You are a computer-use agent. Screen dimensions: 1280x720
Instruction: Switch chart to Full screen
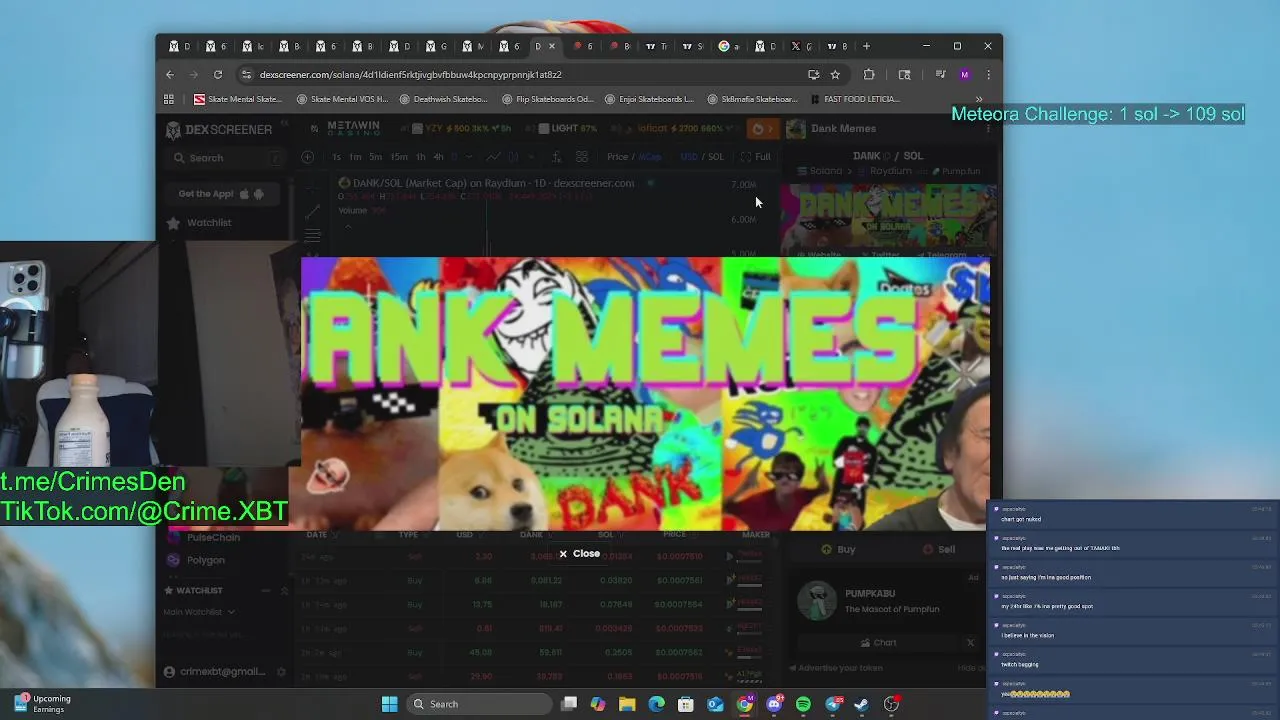(756, 157)
